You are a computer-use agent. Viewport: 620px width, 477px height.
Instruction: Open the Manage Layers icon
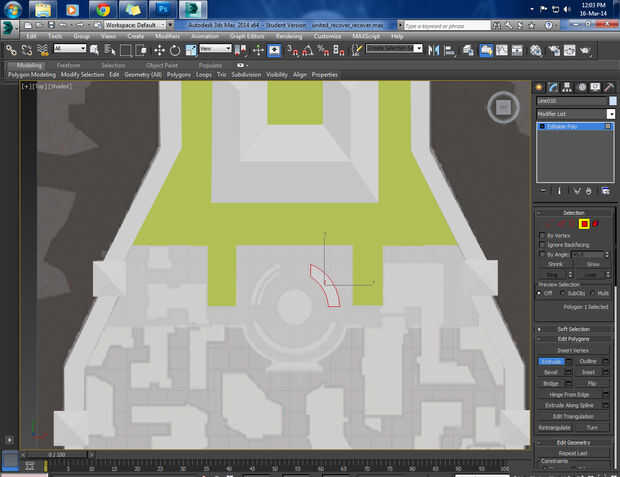pos(468,50)
